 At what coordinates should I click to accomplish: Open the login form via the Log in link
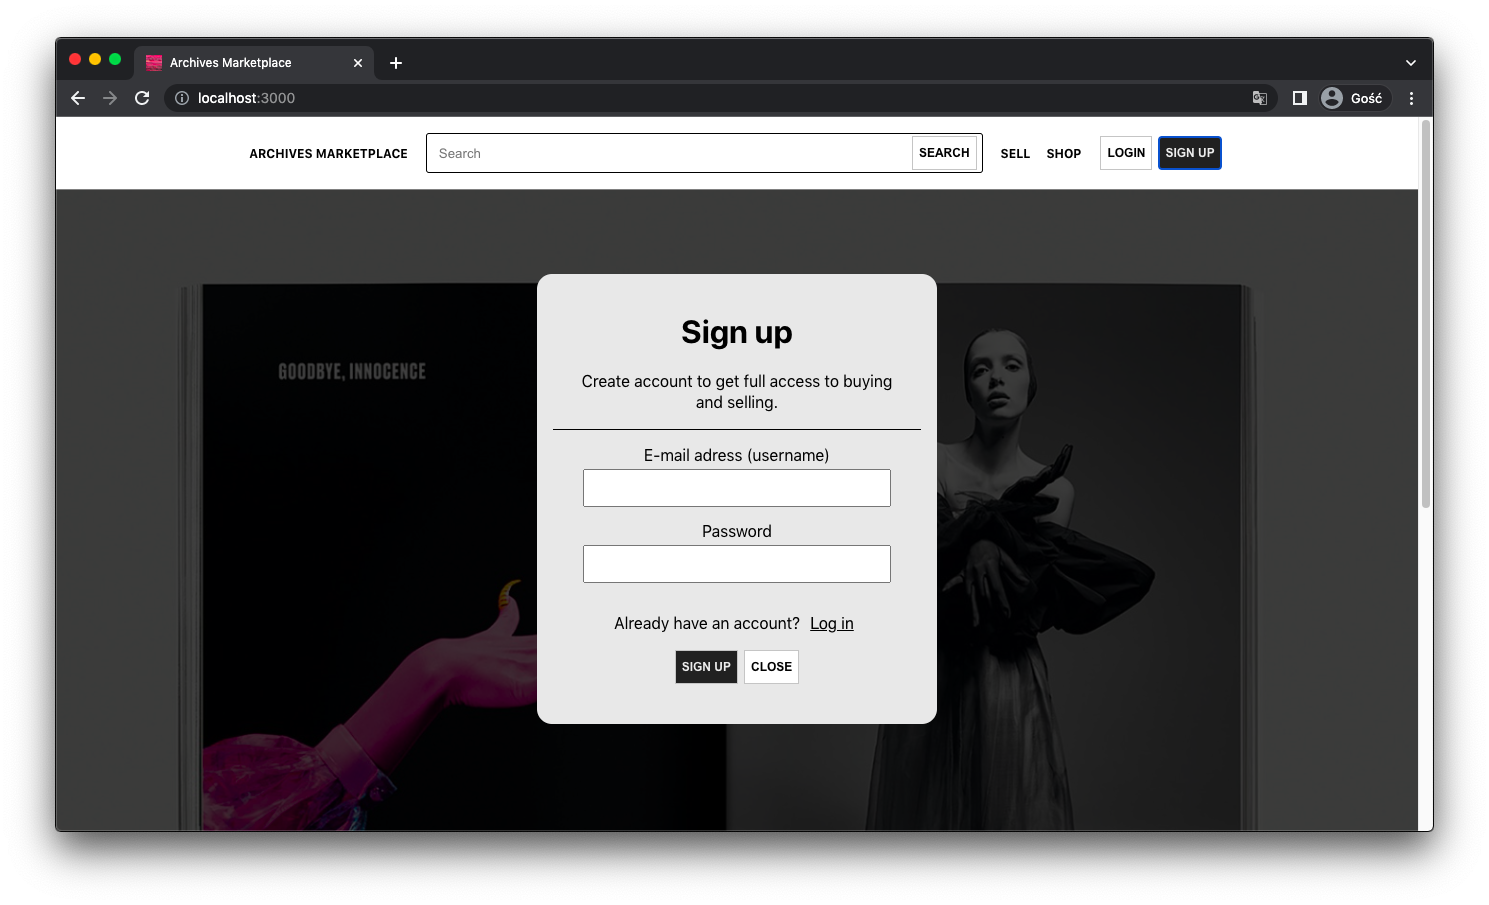pos(831,623)
